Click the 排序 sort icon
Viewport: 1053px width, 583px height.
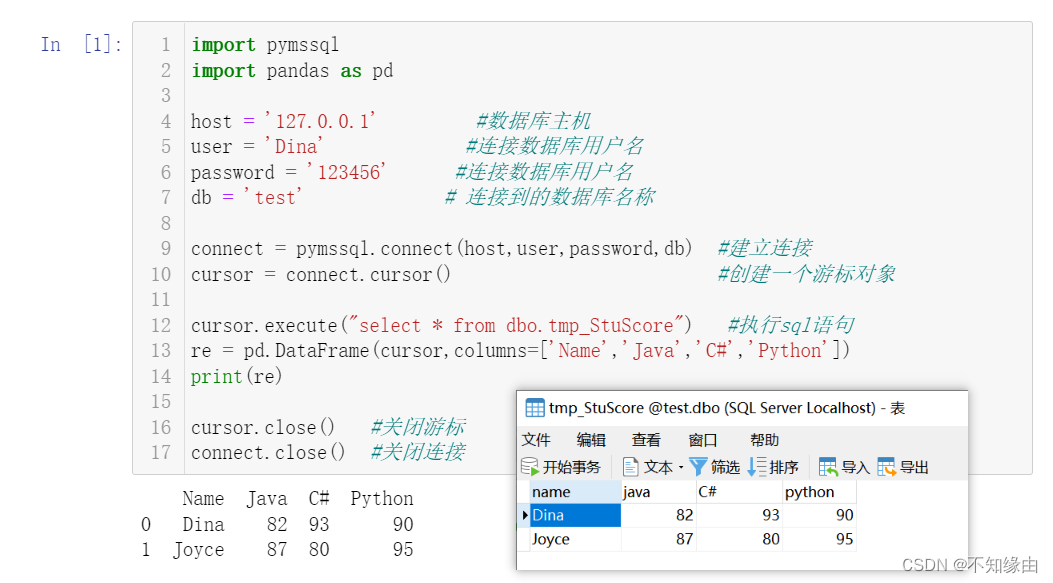[757, 467]
